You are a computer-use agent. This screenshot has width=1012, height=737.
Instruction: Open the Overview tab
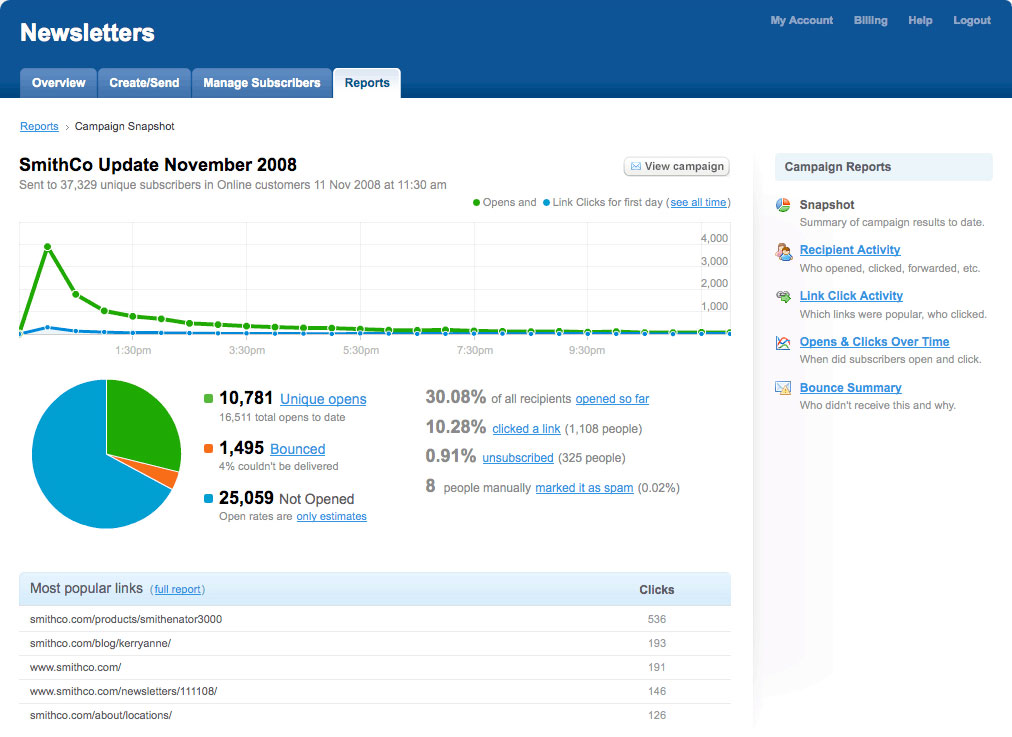(59, 83)
